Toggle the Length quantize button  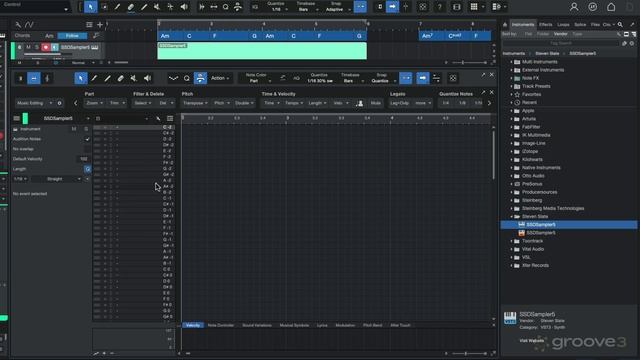87,169
